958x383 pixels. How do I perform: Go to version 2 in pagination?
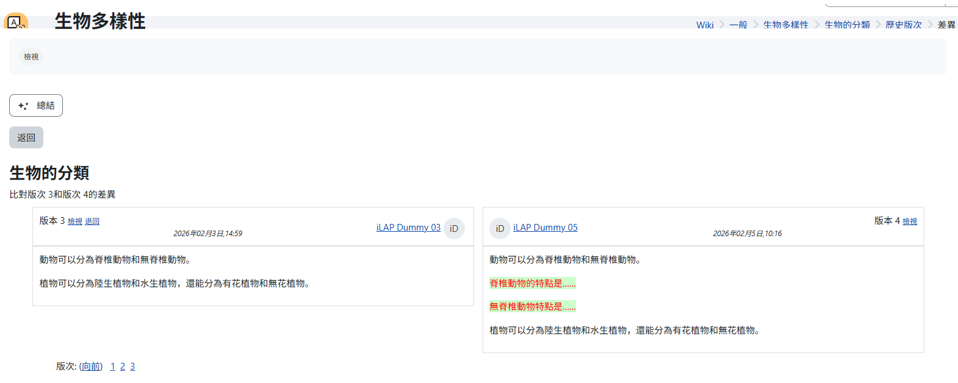point(122,367)
